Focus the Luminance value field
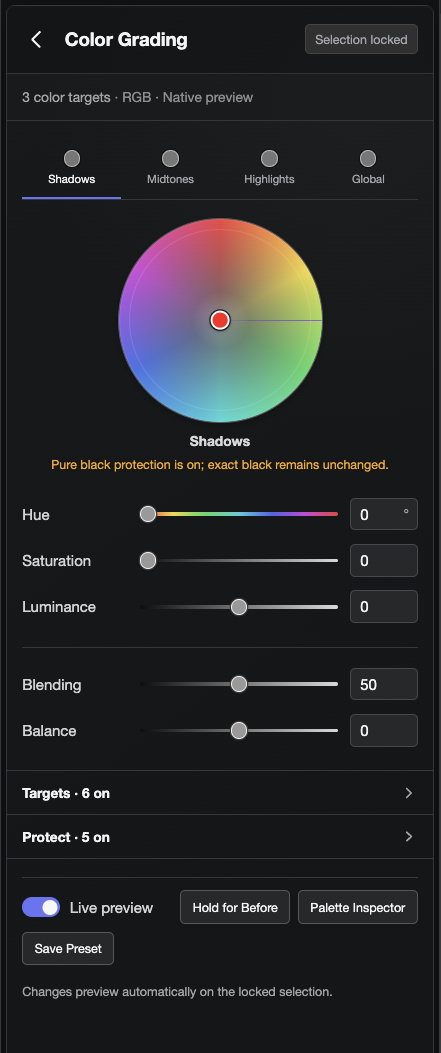 pos(384,606)
